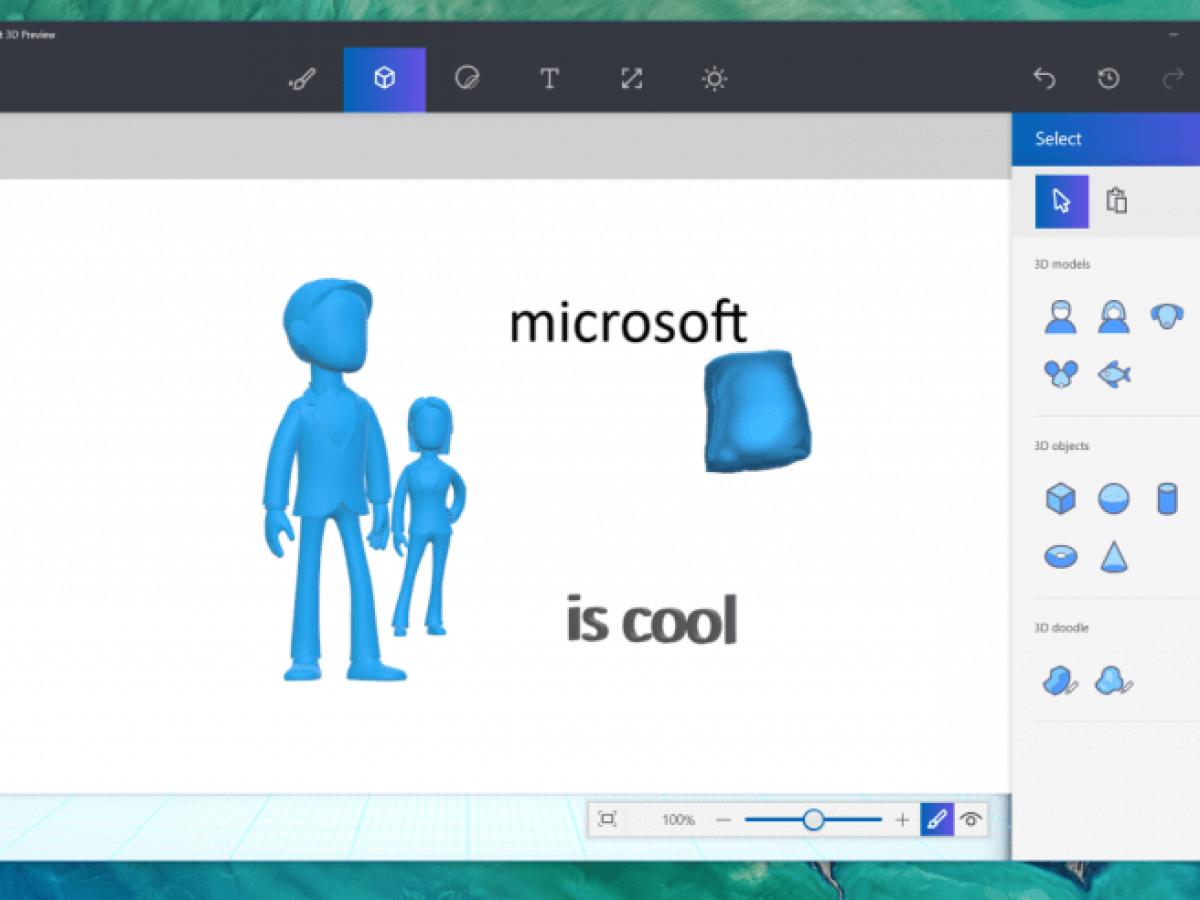The image size is (1200, 900).
Task: Choose the Sphere 3D object
Action: coord(1114,498)
